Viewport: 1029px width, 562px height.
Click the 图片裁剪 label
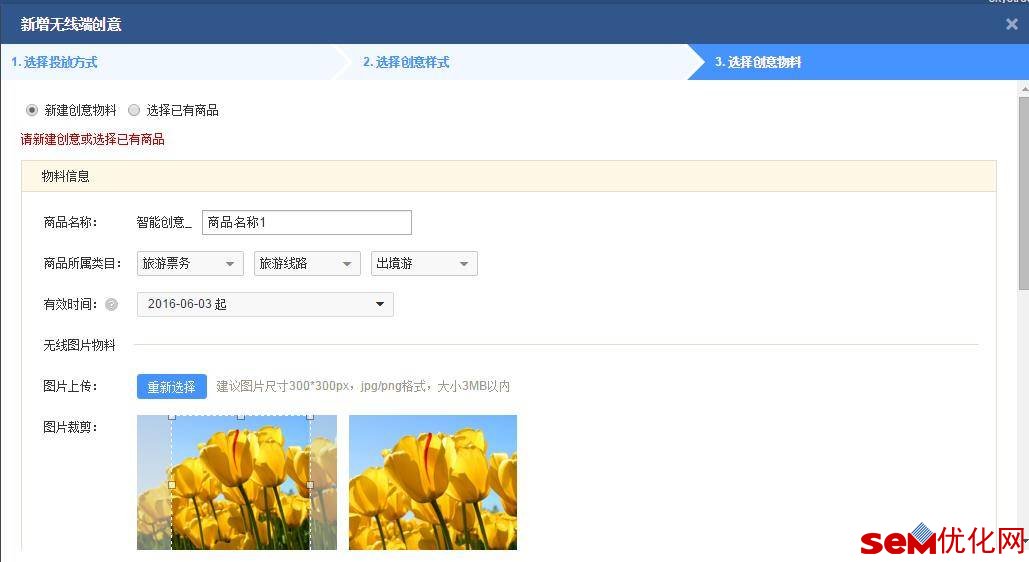coord(70,427)
